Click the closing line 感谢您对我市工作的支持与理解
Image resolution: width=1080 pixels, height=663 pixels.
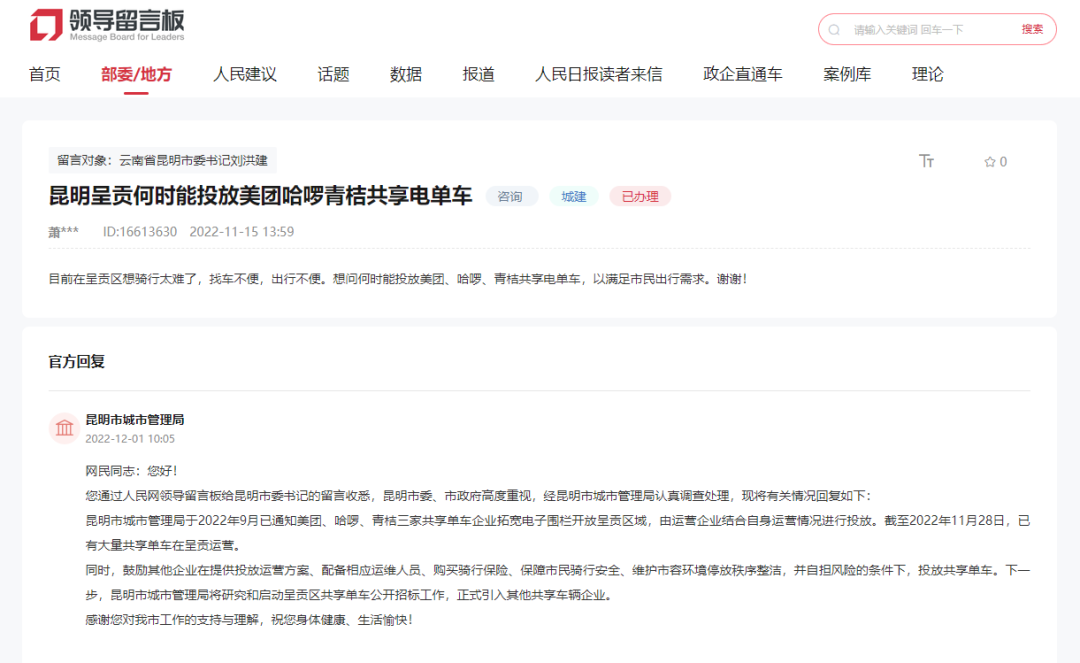pyautogui.click(x=172, y=620)
